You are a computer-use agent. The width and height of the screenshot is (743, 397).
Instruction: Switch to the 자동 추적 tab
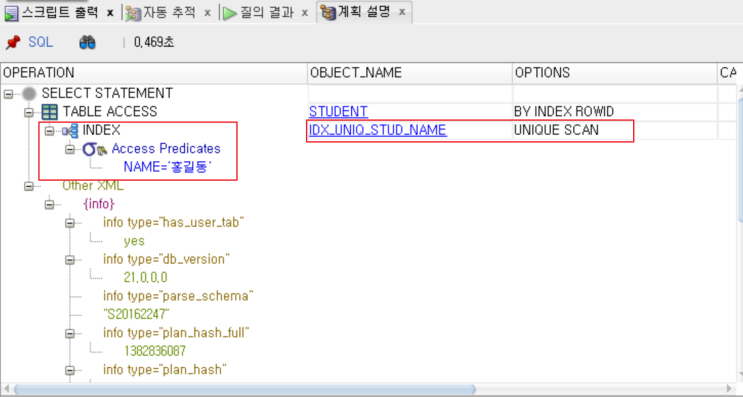(169, 12)
